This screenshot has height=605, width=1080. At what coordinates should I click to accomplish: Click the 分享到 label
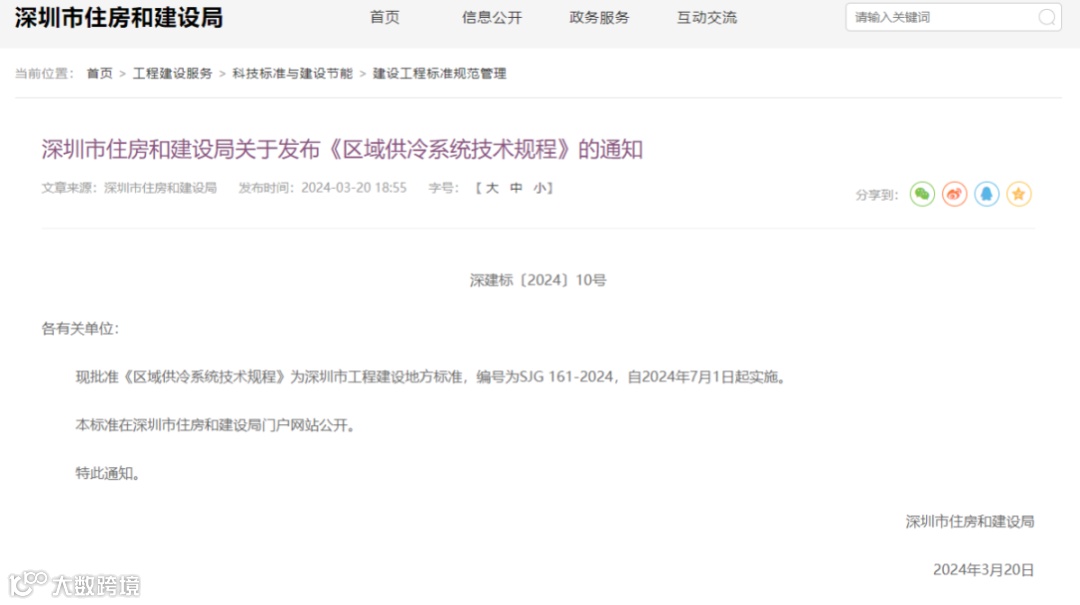(x=877, y=195)
